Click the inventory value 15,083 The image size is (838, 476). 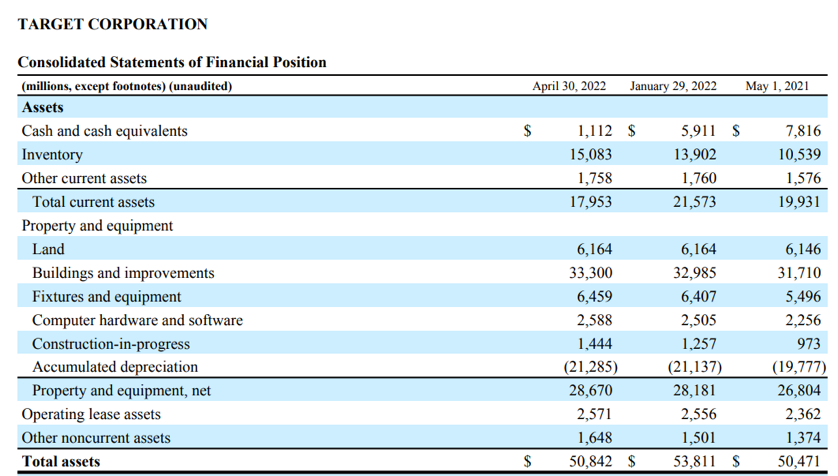point(591,154)
